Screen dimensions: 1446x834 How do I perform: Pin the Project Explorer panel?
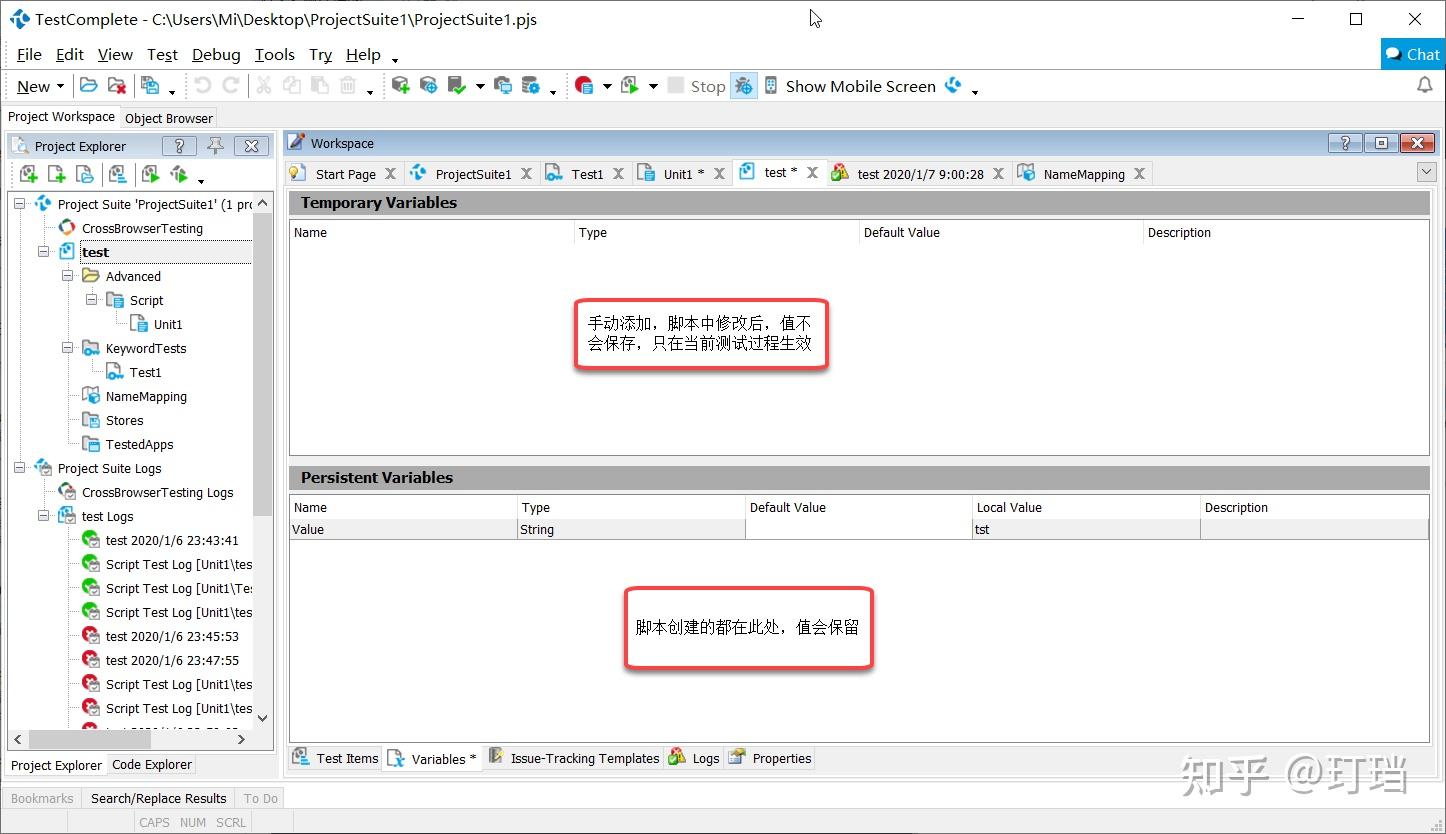(215, 146)
